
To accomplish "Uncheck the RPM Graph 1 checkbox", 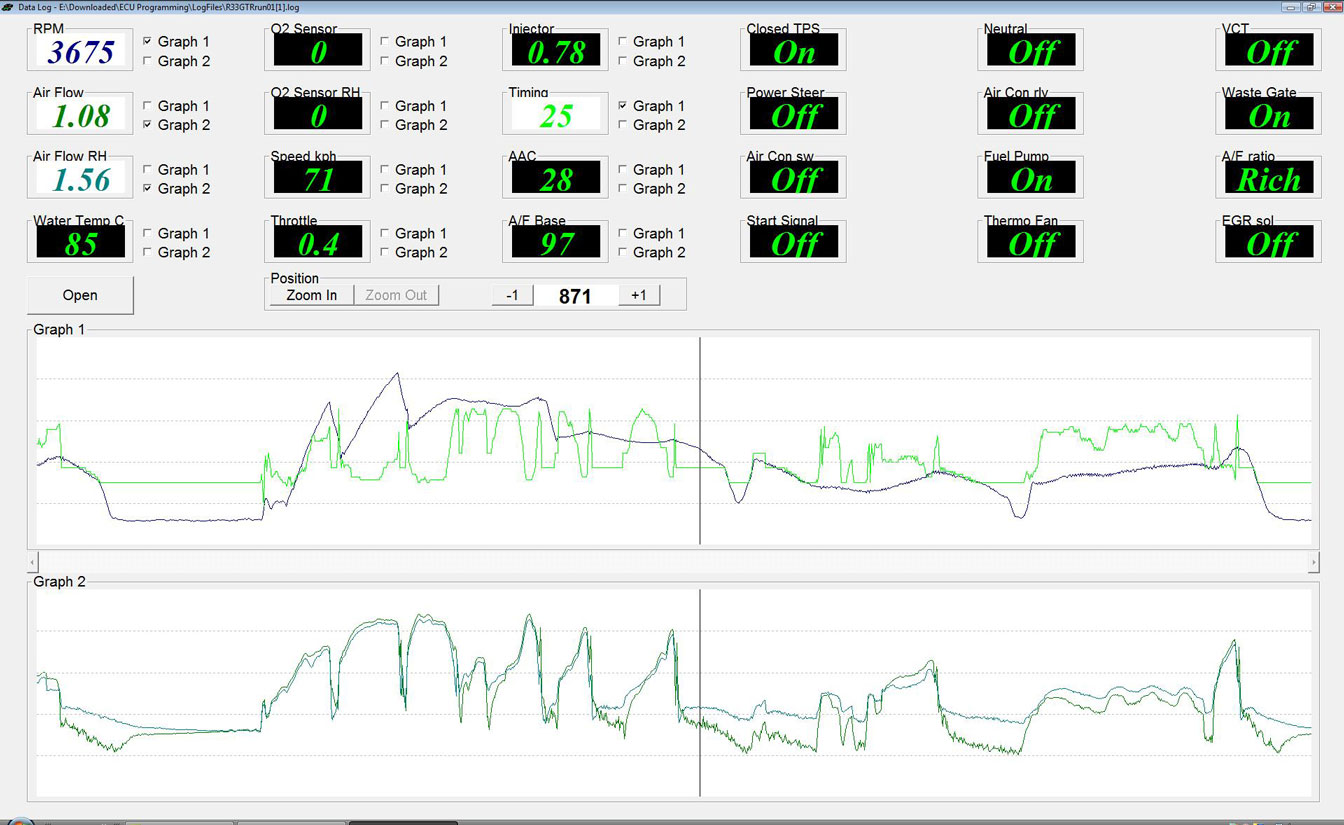I will point(148,42).
